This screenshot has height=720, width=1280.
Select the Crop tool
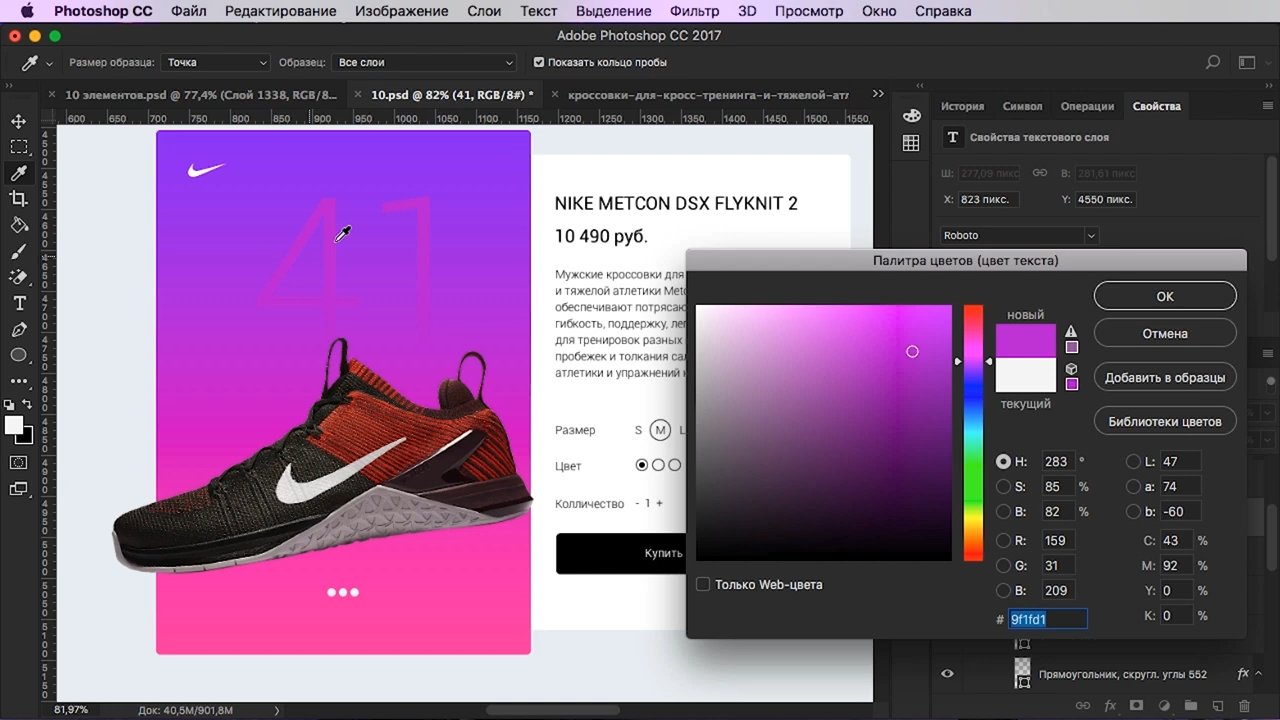pyautogui.click(x=19, y=199)
